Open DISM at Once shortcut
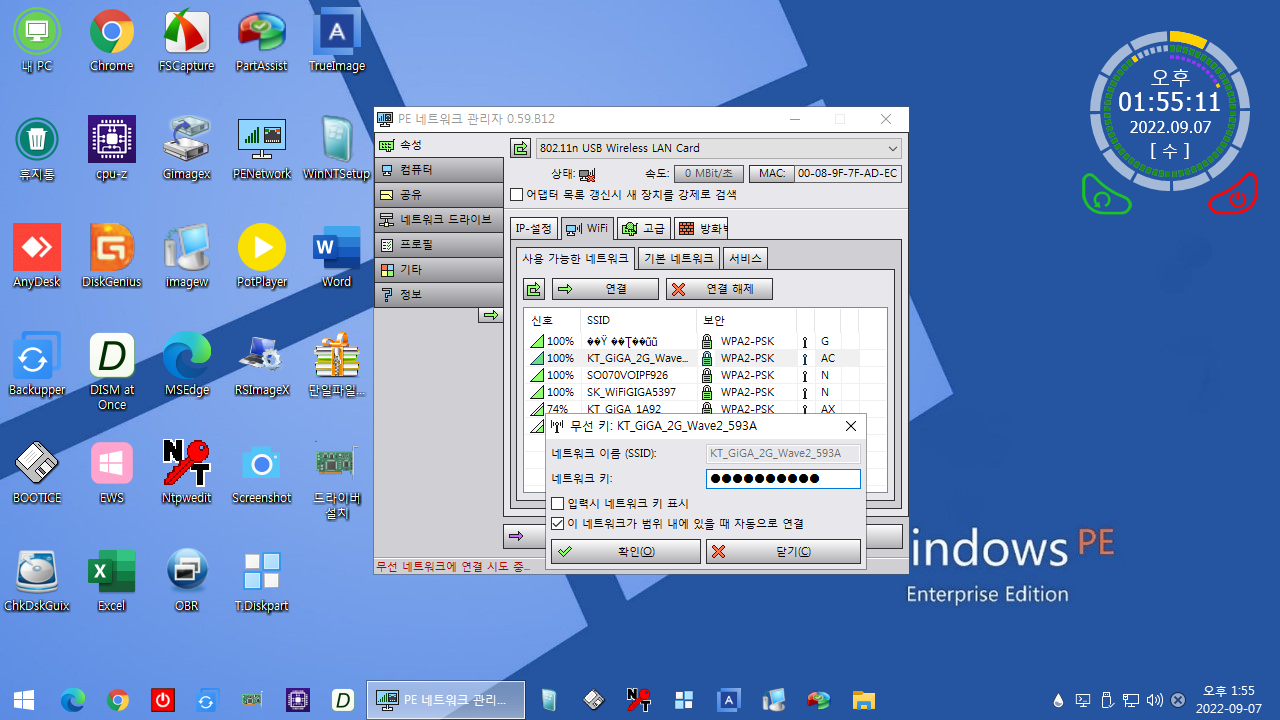Screen dimensions: 1280x720 (x=112, y=372)
